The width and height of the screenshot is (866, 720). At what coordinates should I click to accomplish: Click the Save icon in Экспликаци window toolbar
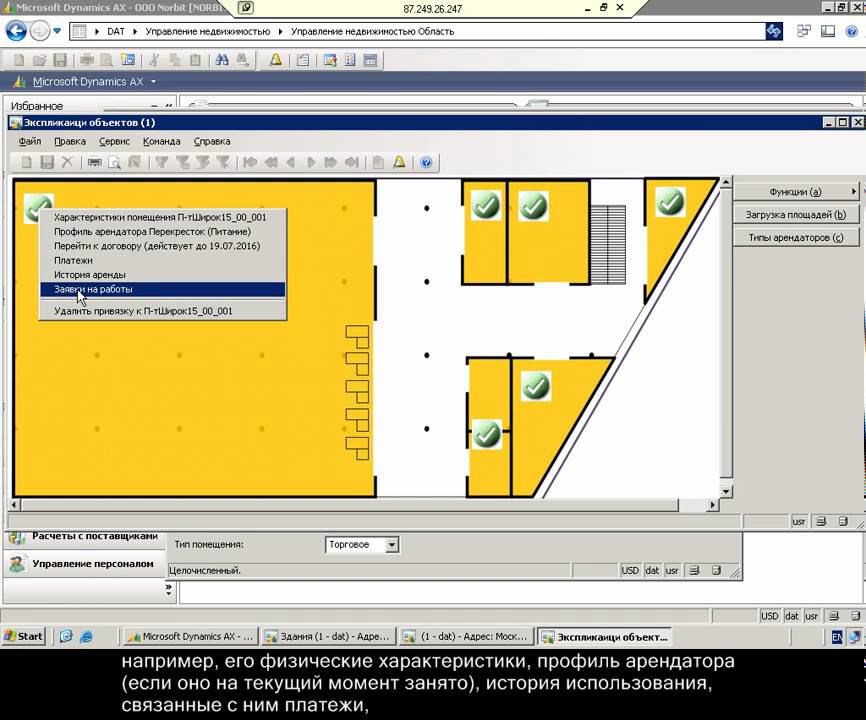click(47, 162)
